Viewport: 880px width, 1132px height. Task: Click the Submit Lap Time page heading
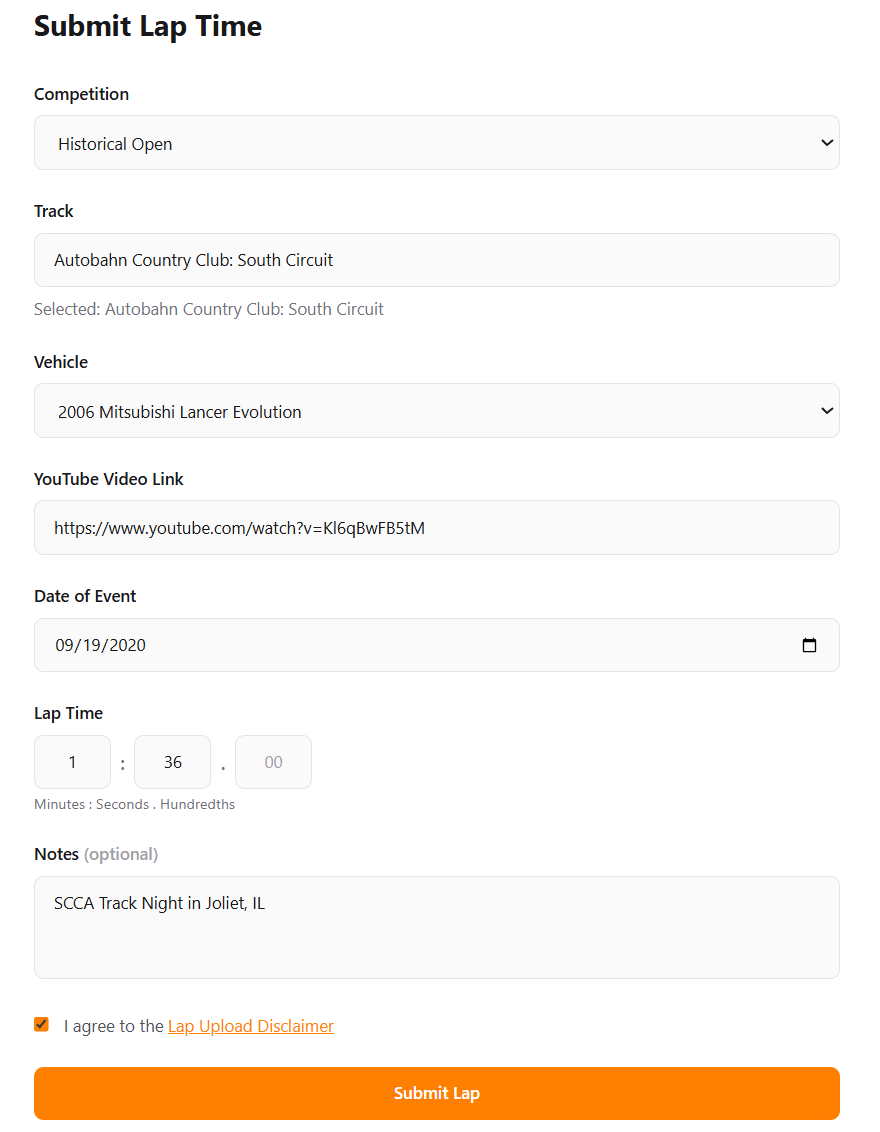click(x=148, y=26)
